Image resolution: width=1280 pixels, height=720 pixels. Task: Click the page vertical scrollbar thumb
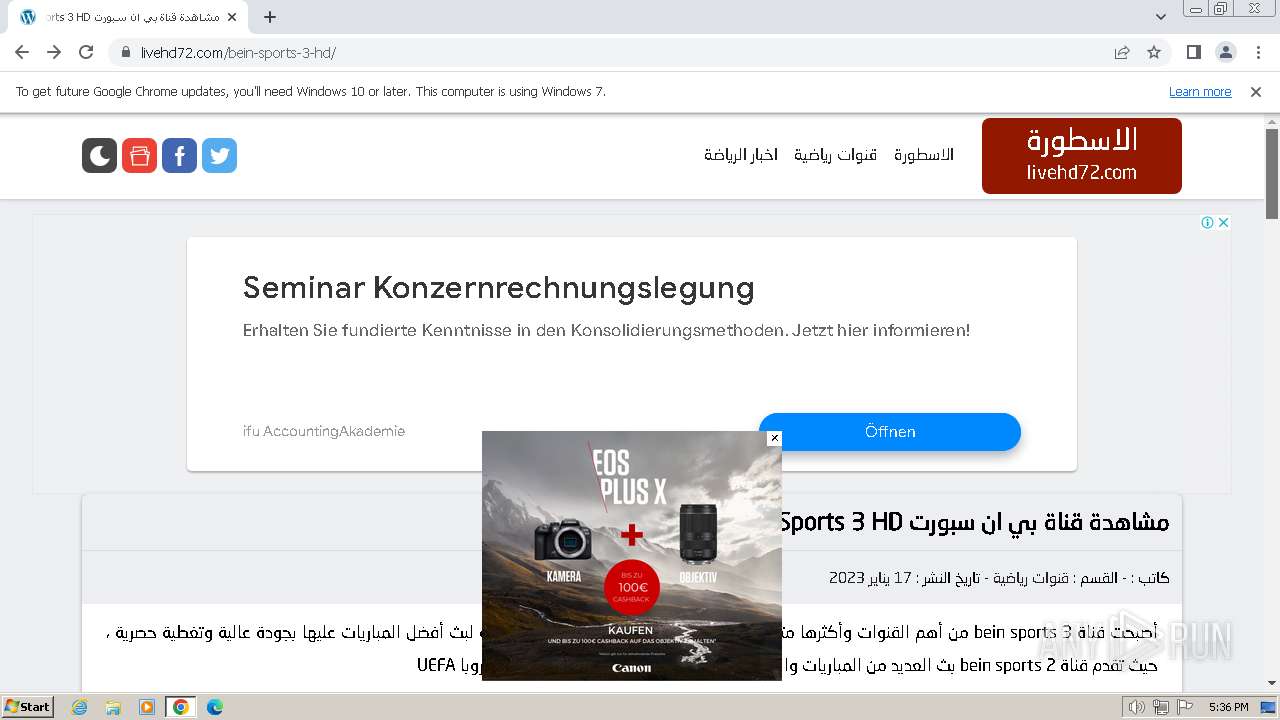(x=1272, y=174)
